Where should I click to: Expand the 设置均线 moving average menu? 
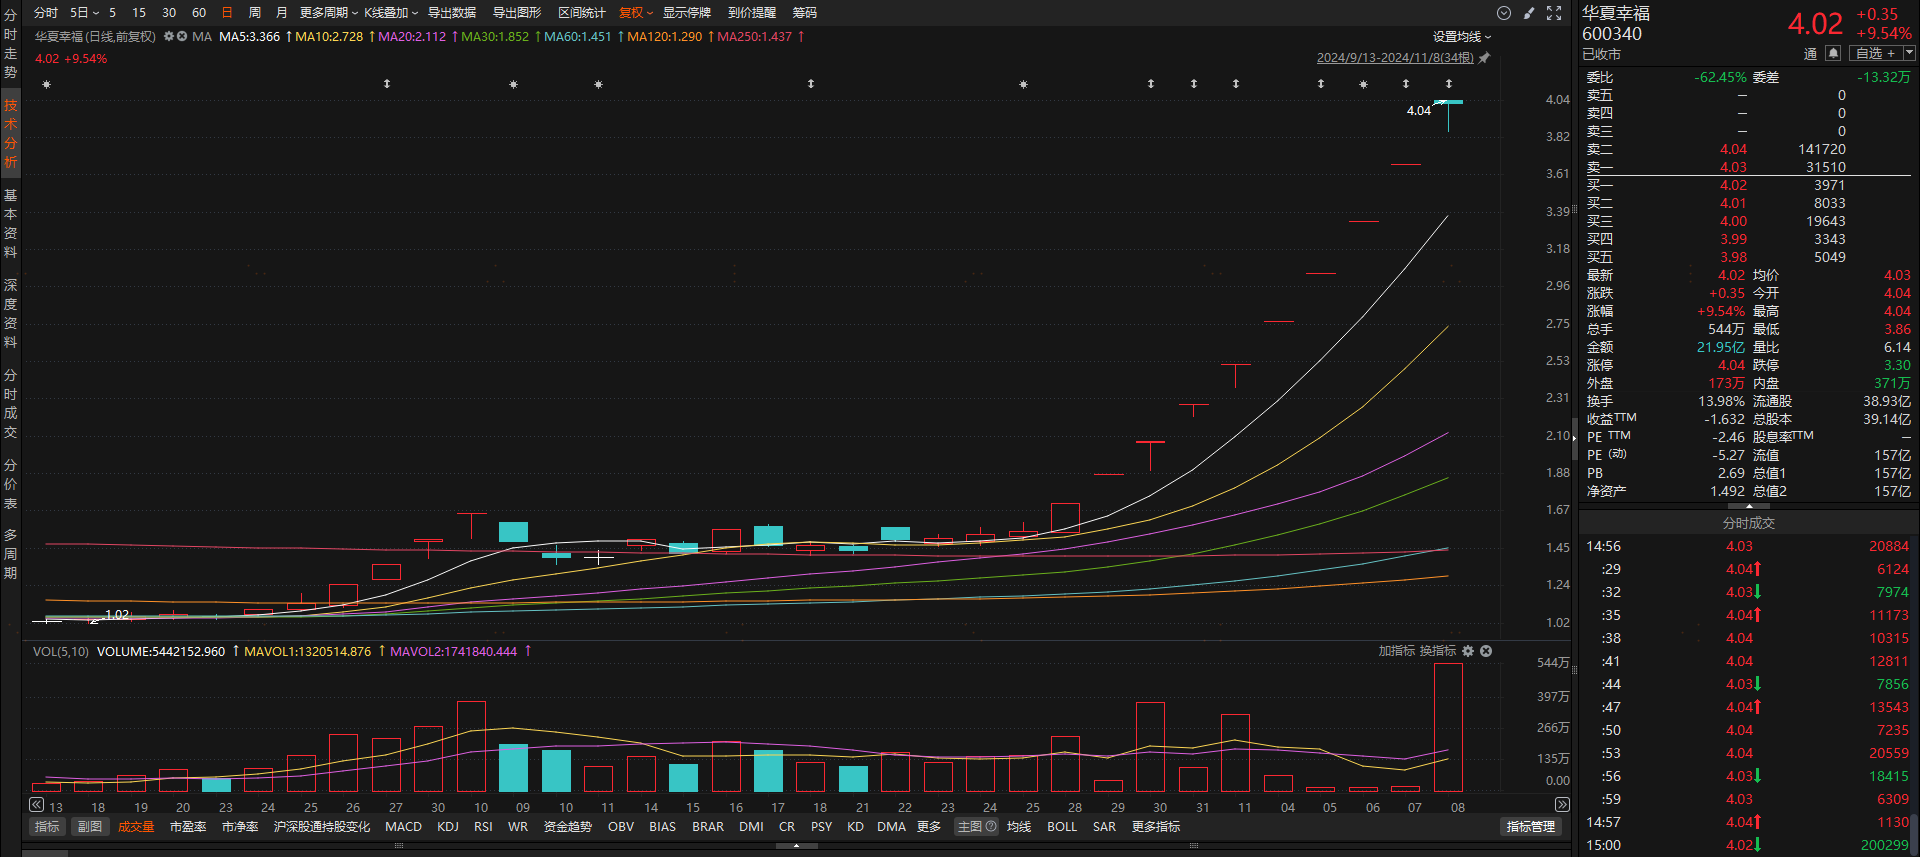pyautogui.click(x=1461, y=37)
